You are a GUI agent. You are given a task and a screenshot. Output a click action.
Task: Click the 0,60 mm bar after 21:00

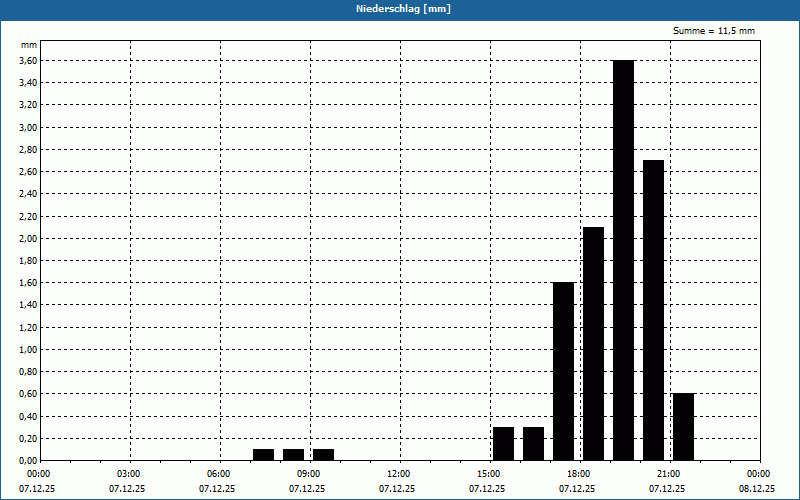683,427
